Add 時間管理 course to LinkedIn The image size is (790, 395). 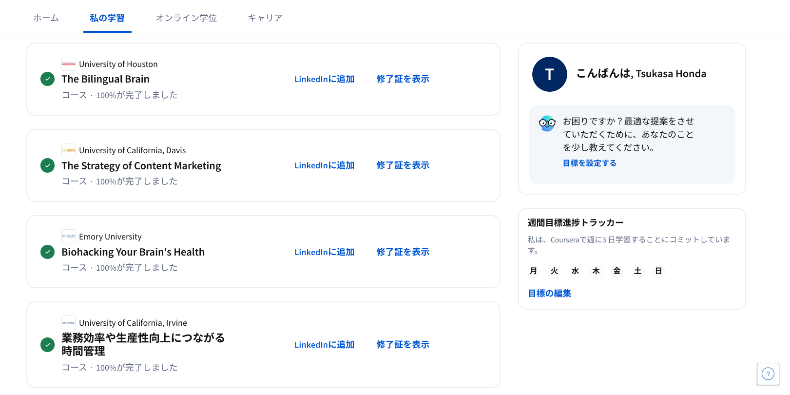(x=324, y=345)
